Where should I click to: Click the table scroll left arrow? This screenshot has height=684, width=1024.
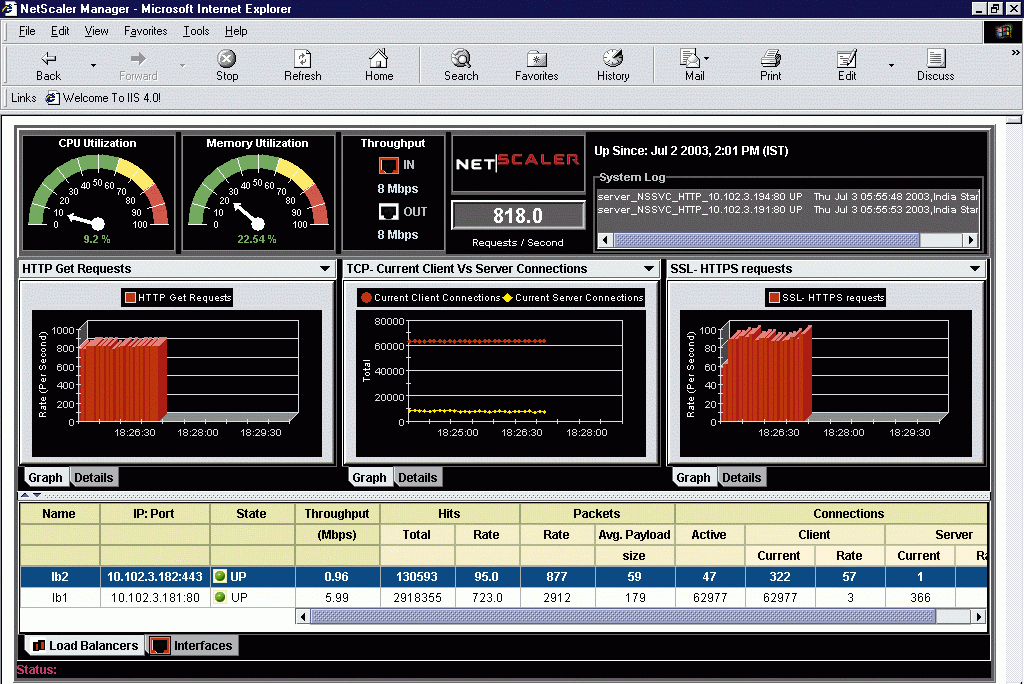pos(303,616)
